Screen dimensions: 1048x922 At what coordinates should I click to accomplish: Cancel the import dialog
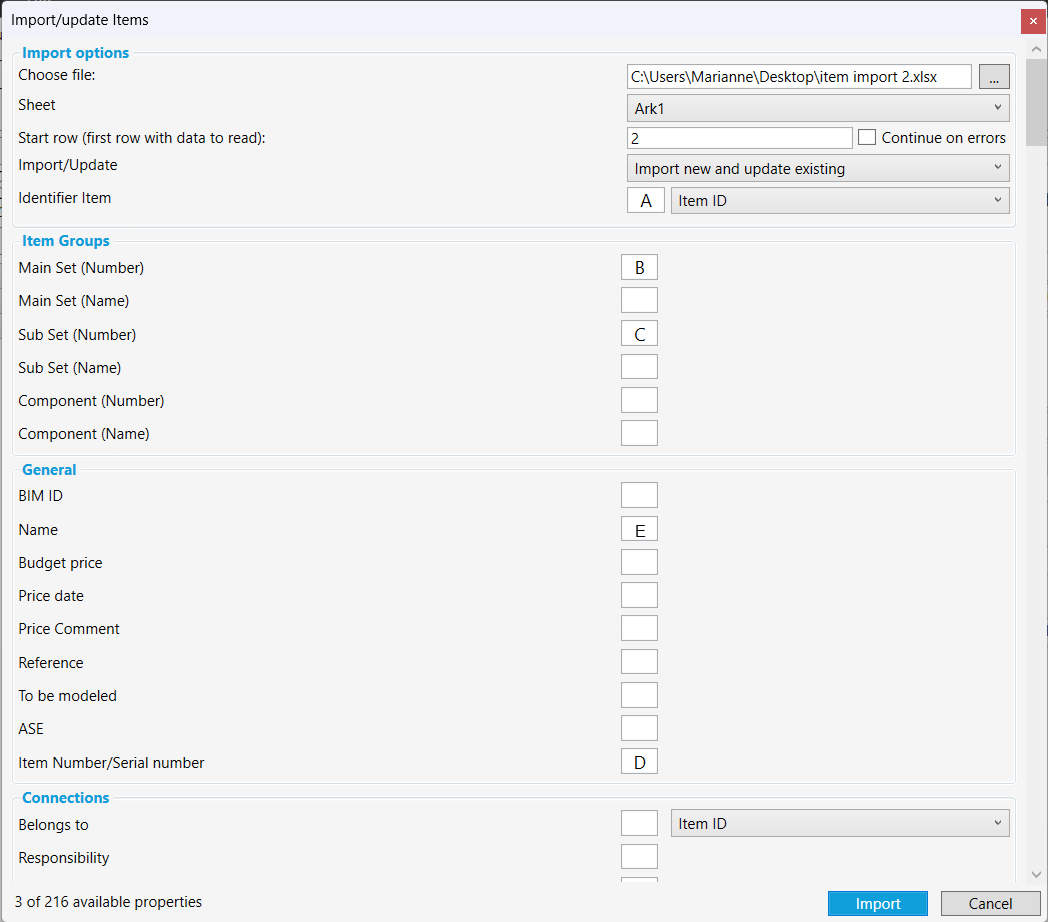(x=990, y=904)
